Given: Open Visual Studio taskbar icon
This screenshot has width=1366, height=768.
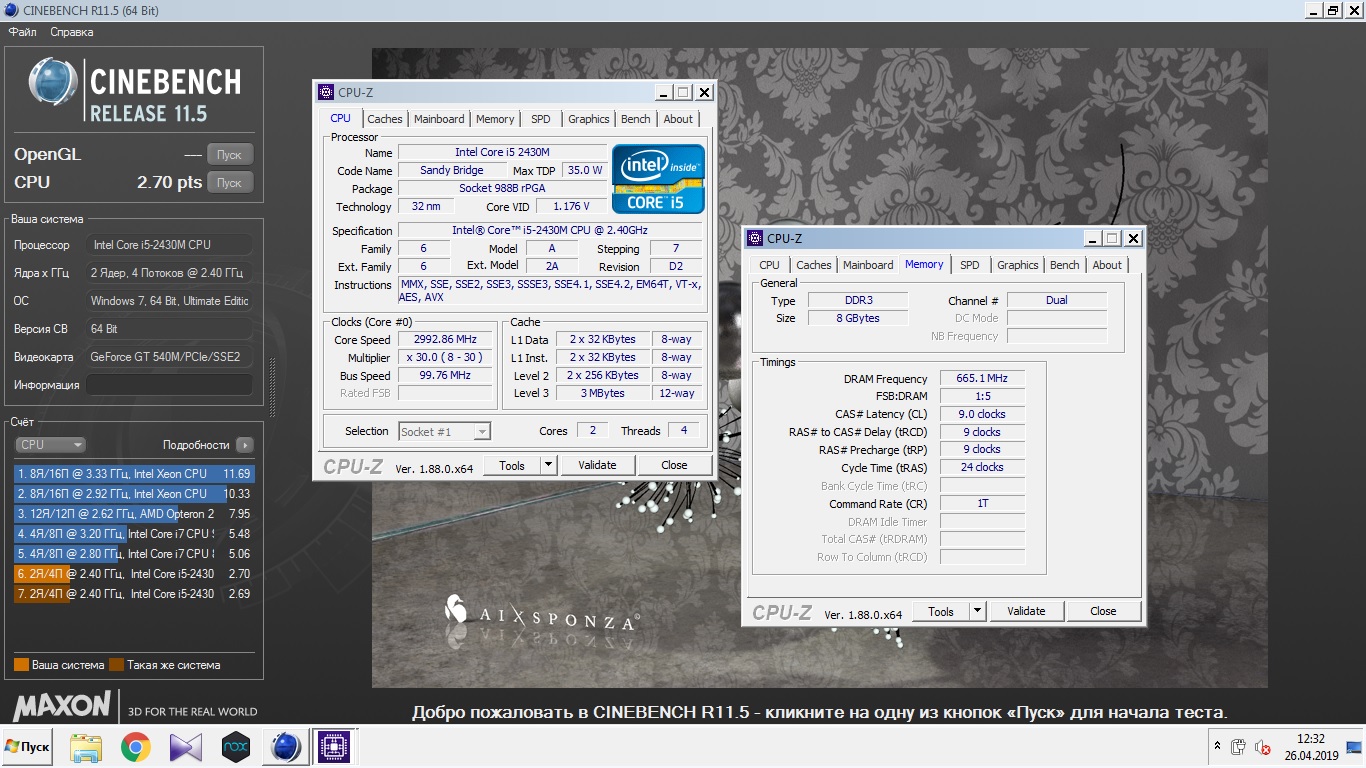Looking at the screenshot, I should click(x=186, y=747).
